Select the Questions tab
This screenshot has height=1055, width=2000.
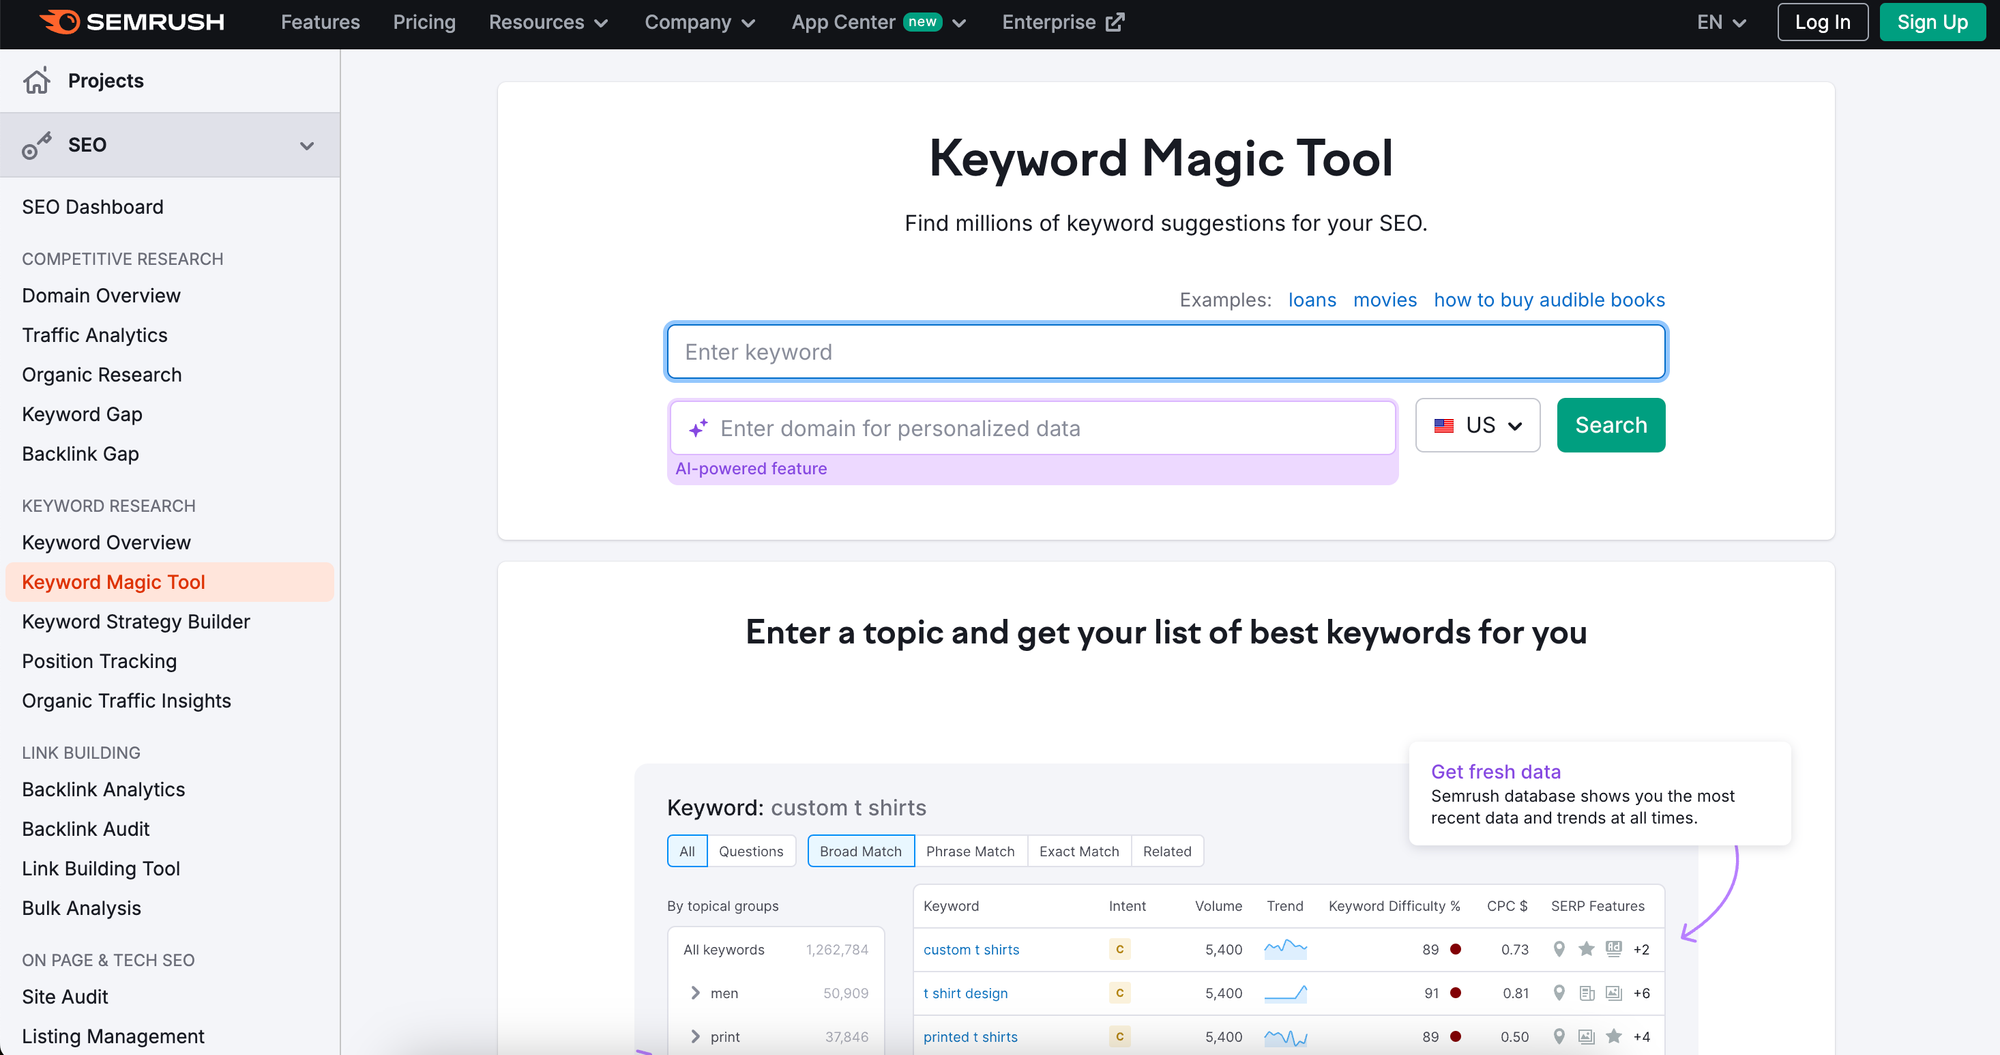tap(751, 851)
